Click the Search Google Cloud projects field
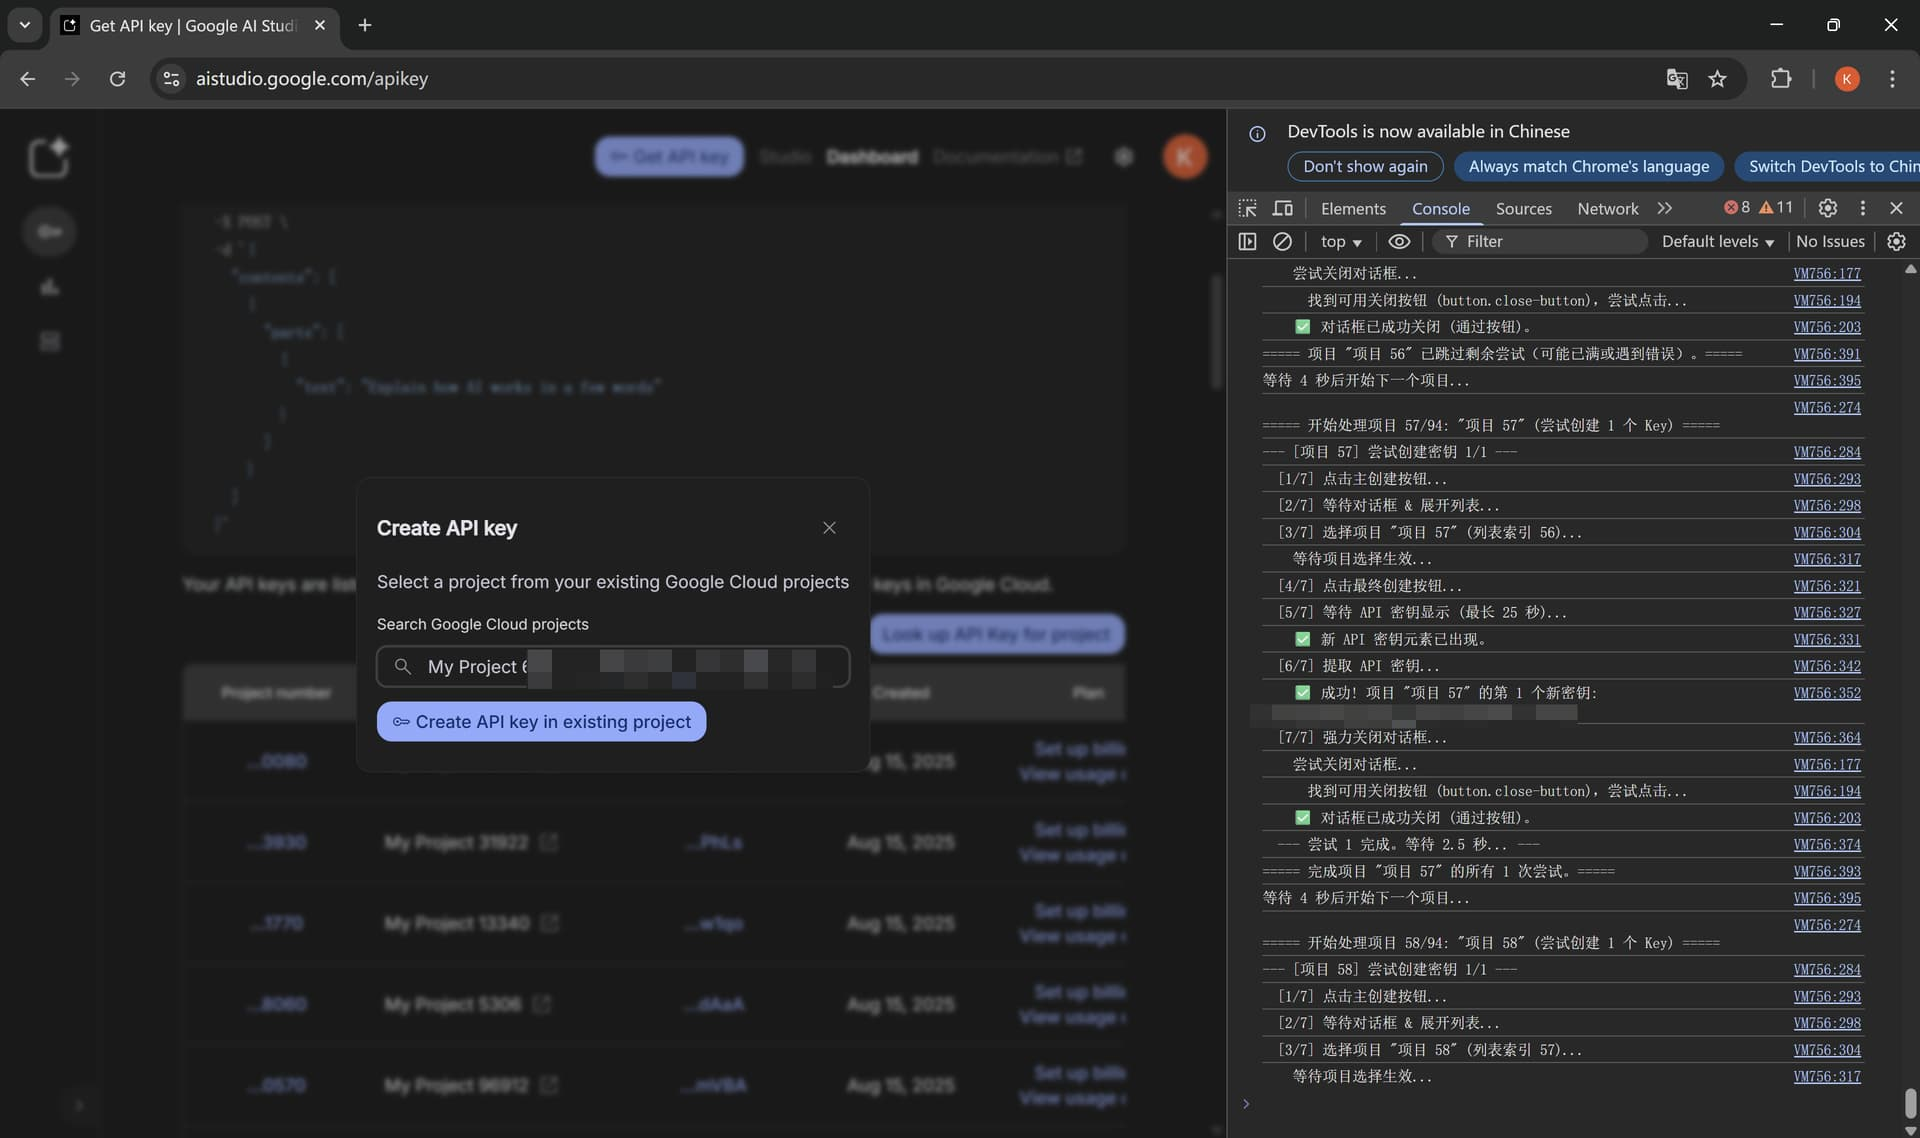Screen dimensions: 1920x1138 (612, 666)
